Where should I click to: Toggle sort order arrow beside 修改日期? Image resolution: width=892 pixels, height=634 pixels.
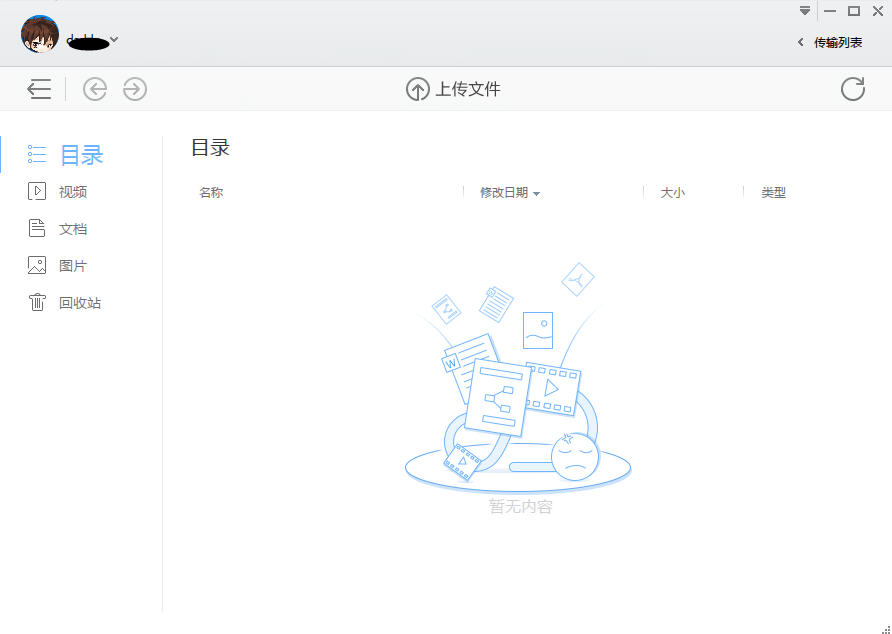[x=537, y=193]
